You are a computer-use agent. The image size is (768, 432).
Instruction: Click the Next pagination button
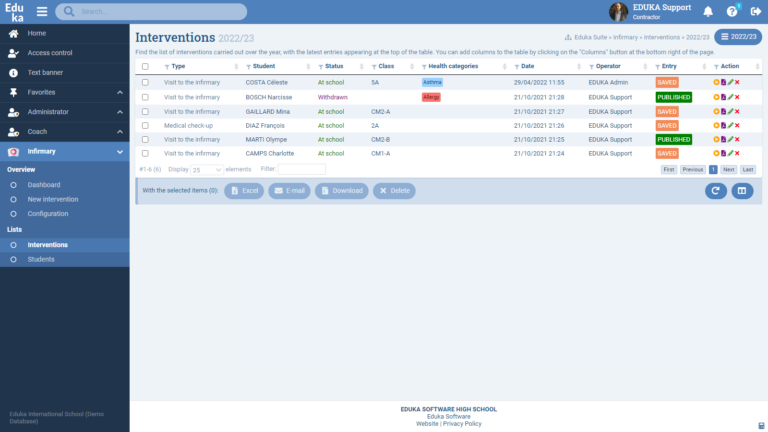coord(728,170)
